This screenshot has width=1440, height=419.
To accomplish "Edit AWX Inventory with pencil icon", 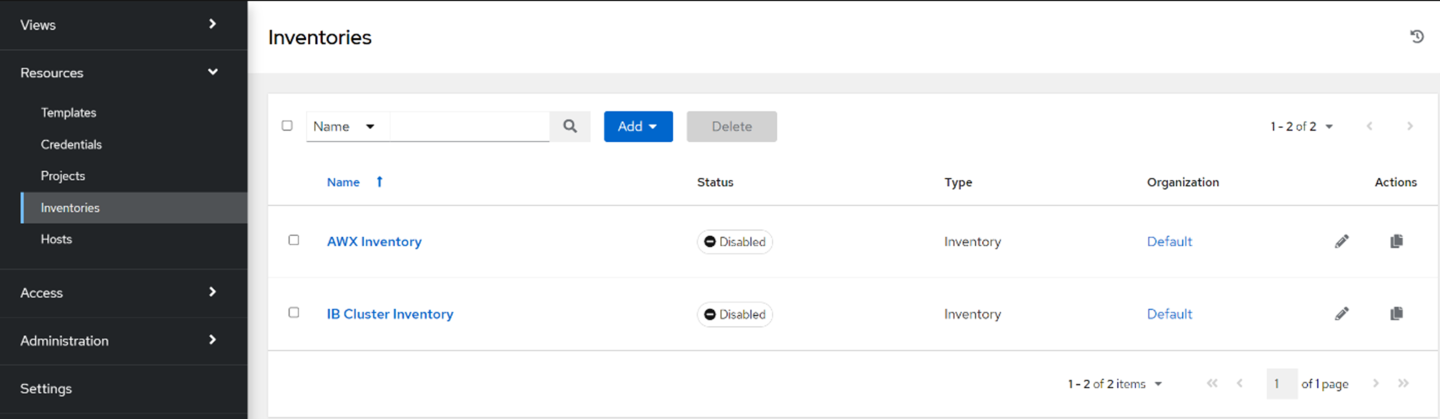I will [x=1342, y=241].
